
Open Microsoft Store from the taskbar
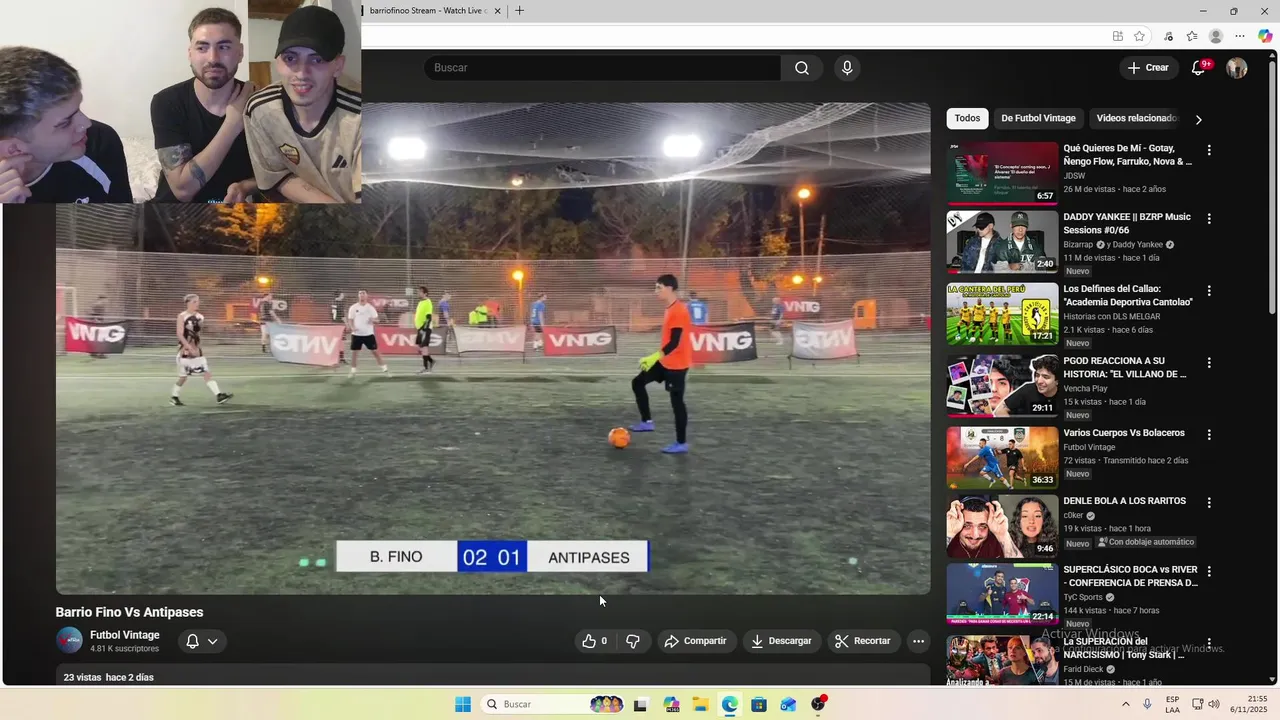[759, 704]
